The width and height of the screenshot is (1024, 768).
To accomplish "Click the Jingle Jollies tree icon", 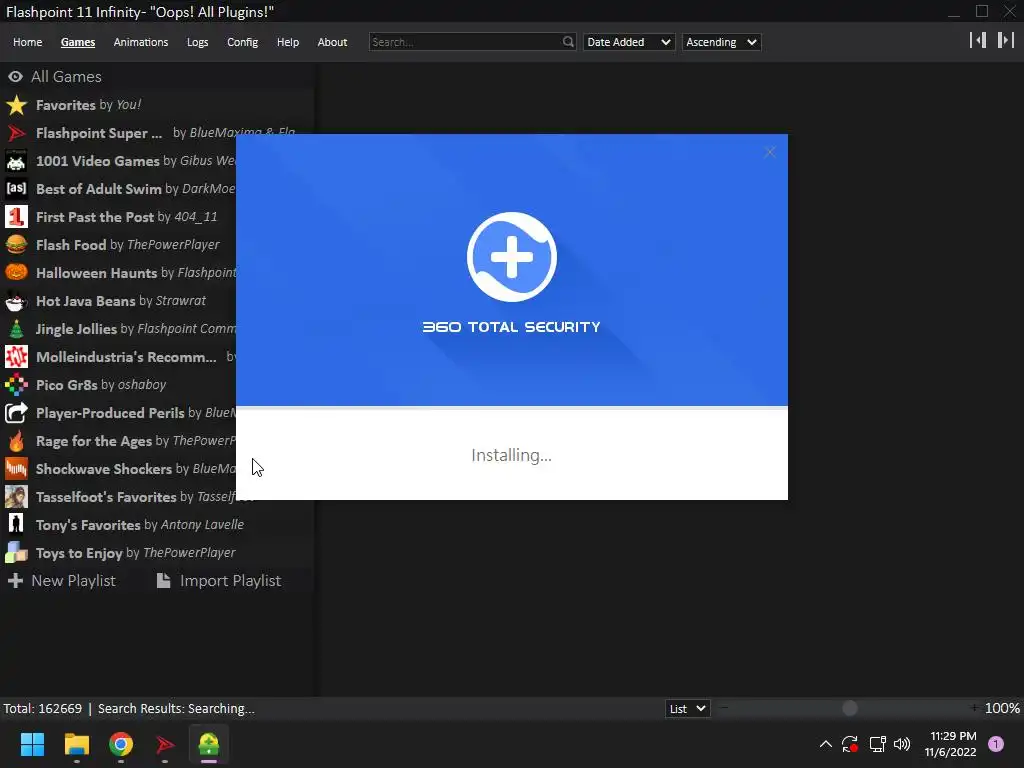I will pos(16,329).
